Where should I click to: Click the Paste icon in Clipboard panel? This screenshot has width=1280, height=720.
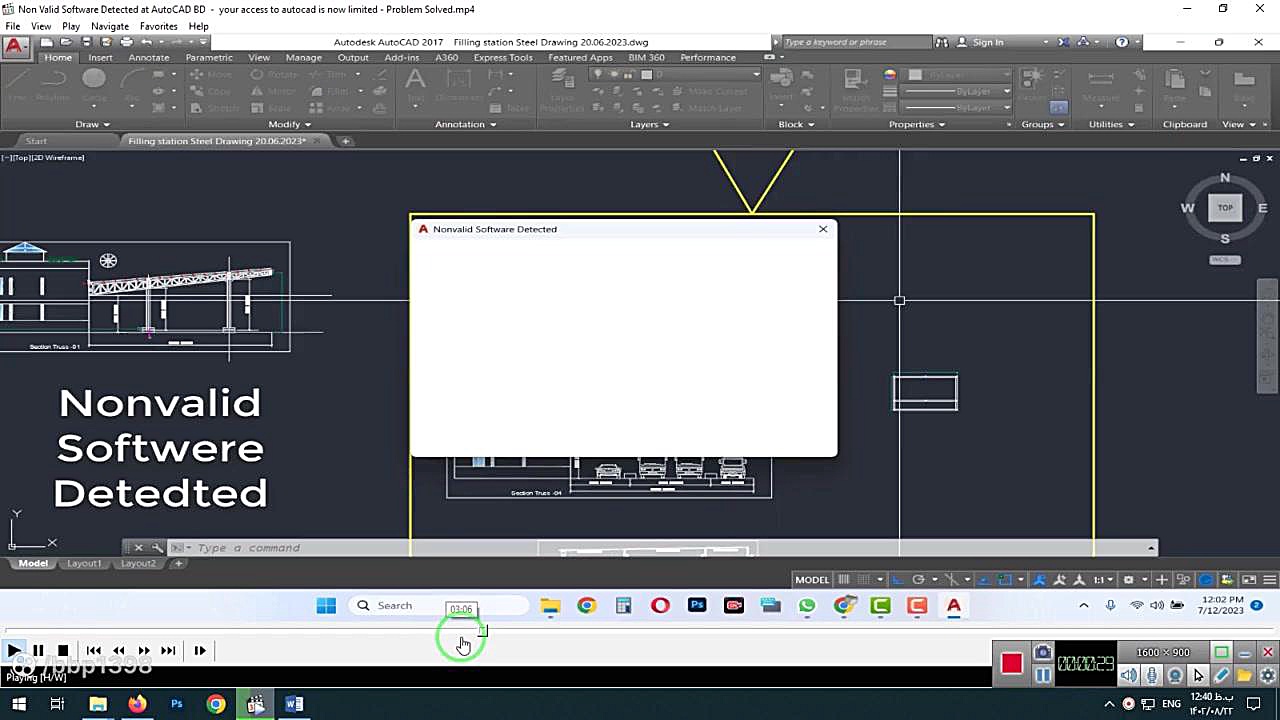coord(1176,80)
